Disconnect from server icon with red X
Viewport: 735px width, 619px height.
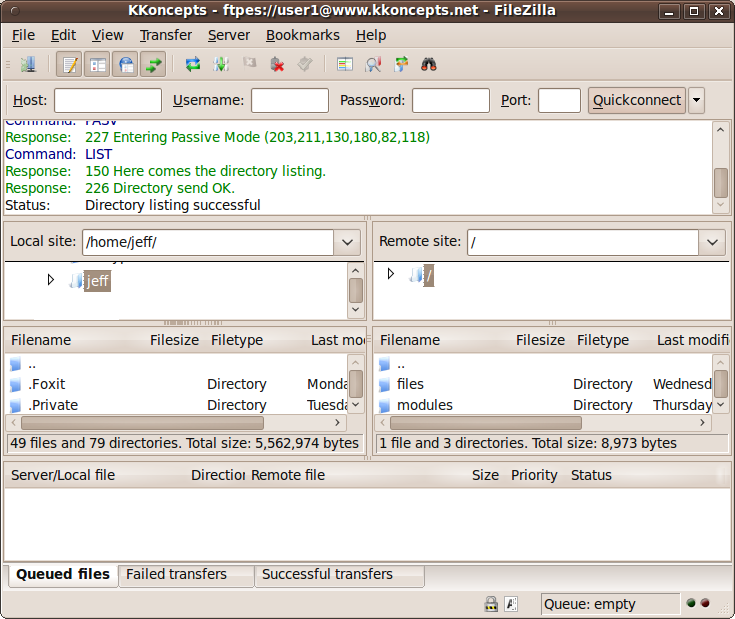pos(277,64)
